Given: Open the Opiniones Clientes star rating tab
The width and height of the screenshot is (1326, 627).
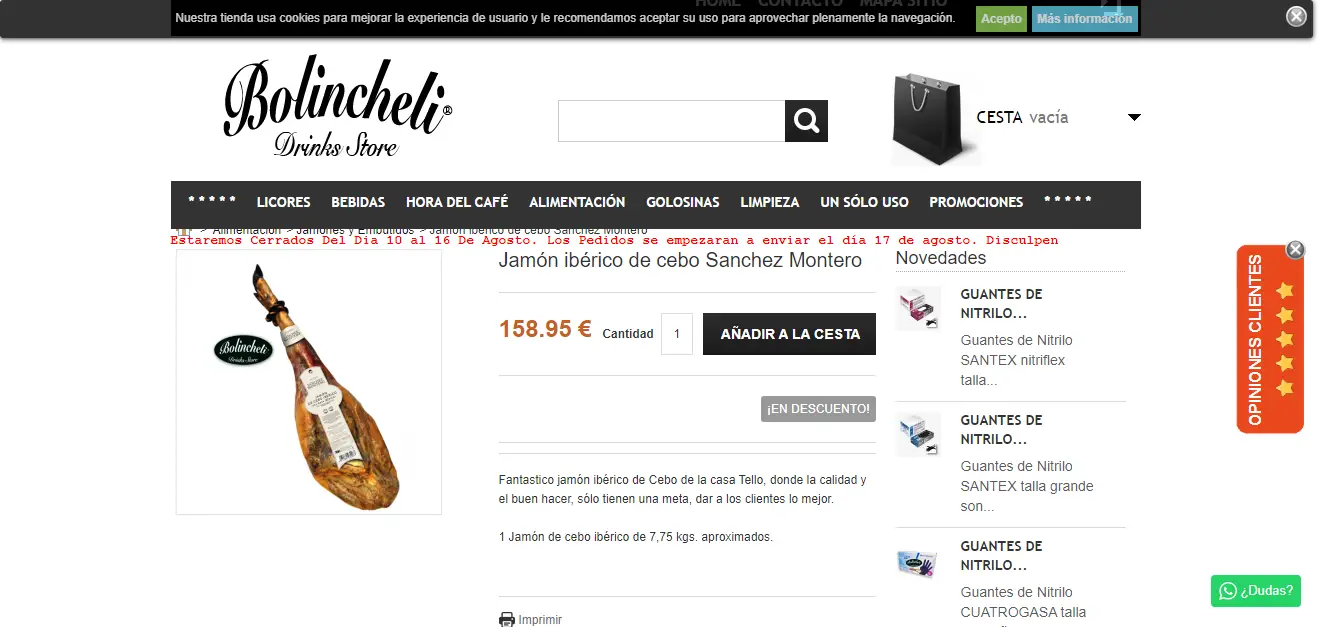Looking at the screenshot, I should [x=1270, y=339].
